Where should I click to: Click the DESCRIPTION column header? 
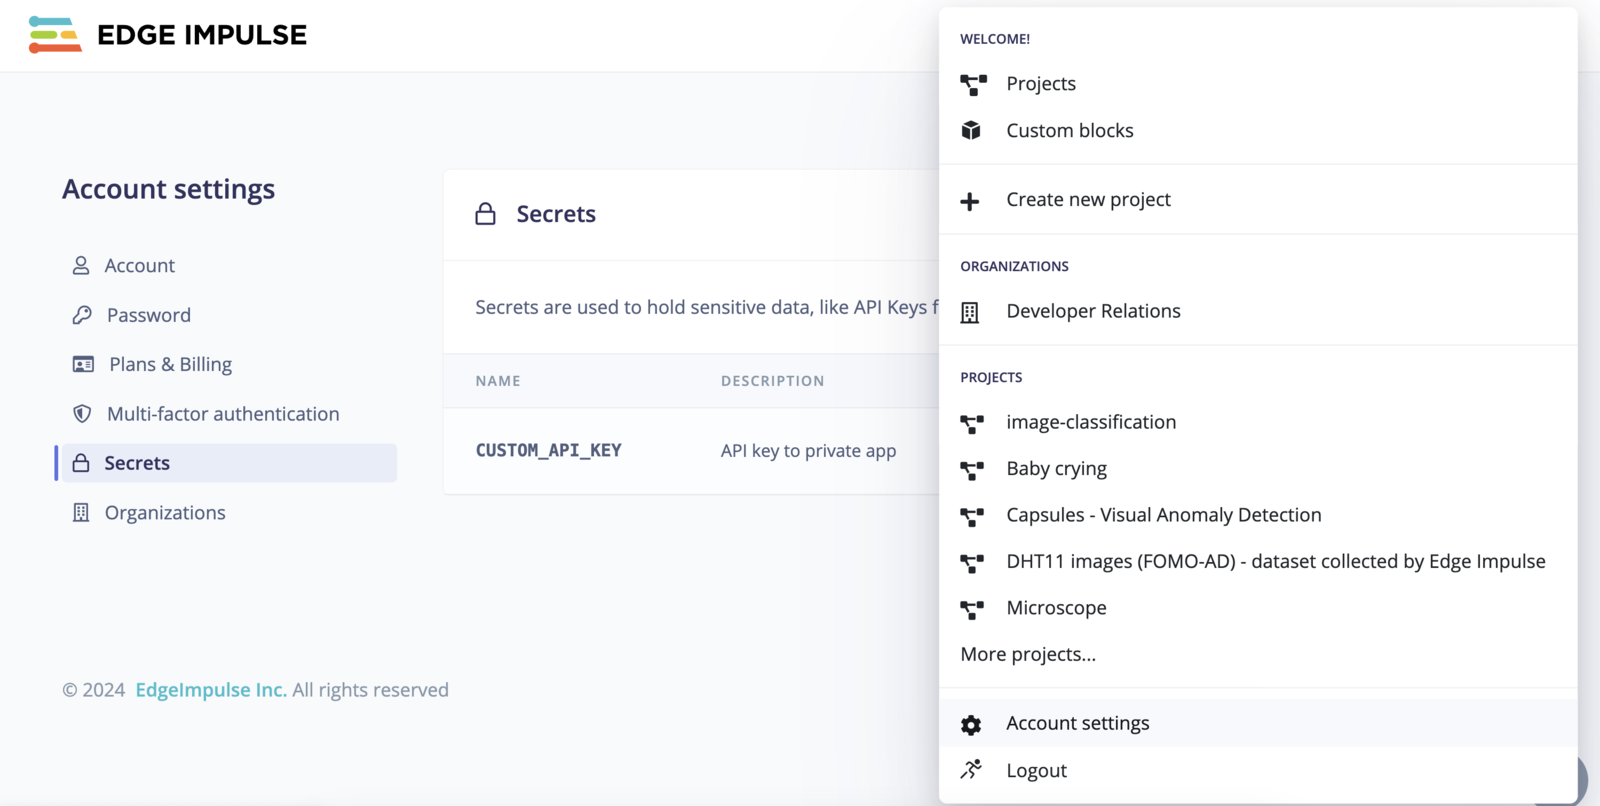click(x=772, y=381)
